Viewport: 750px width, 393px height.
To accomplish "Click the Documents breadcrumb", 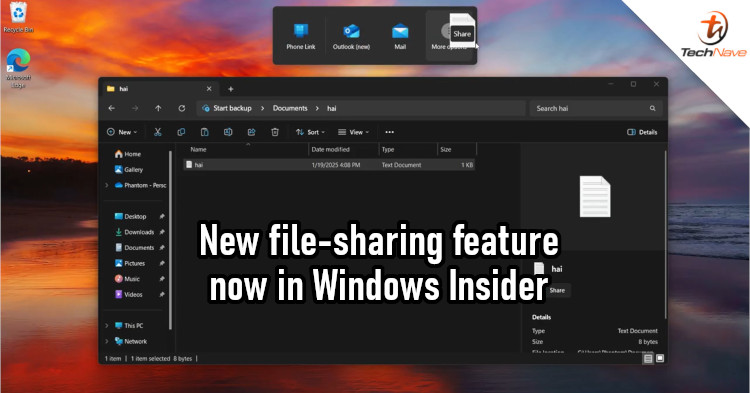I will point(290,109).
